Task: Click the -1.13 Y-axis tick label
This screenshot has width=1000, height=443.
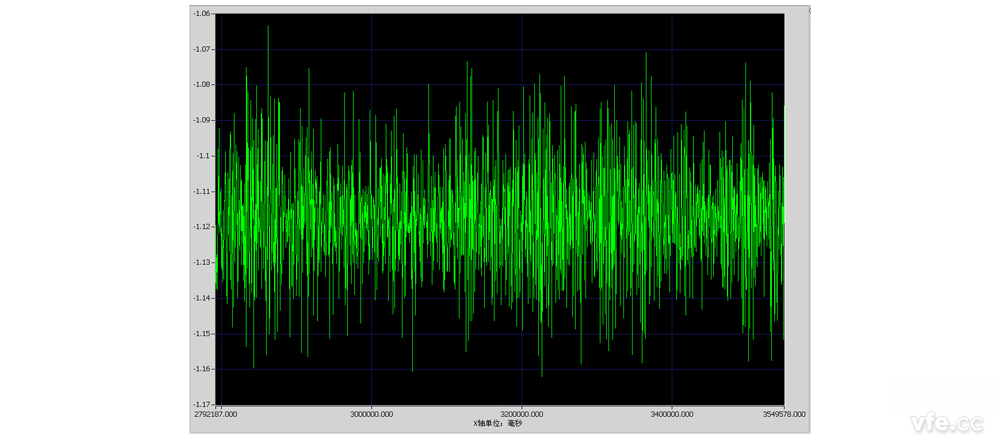Action: (203, 263)
